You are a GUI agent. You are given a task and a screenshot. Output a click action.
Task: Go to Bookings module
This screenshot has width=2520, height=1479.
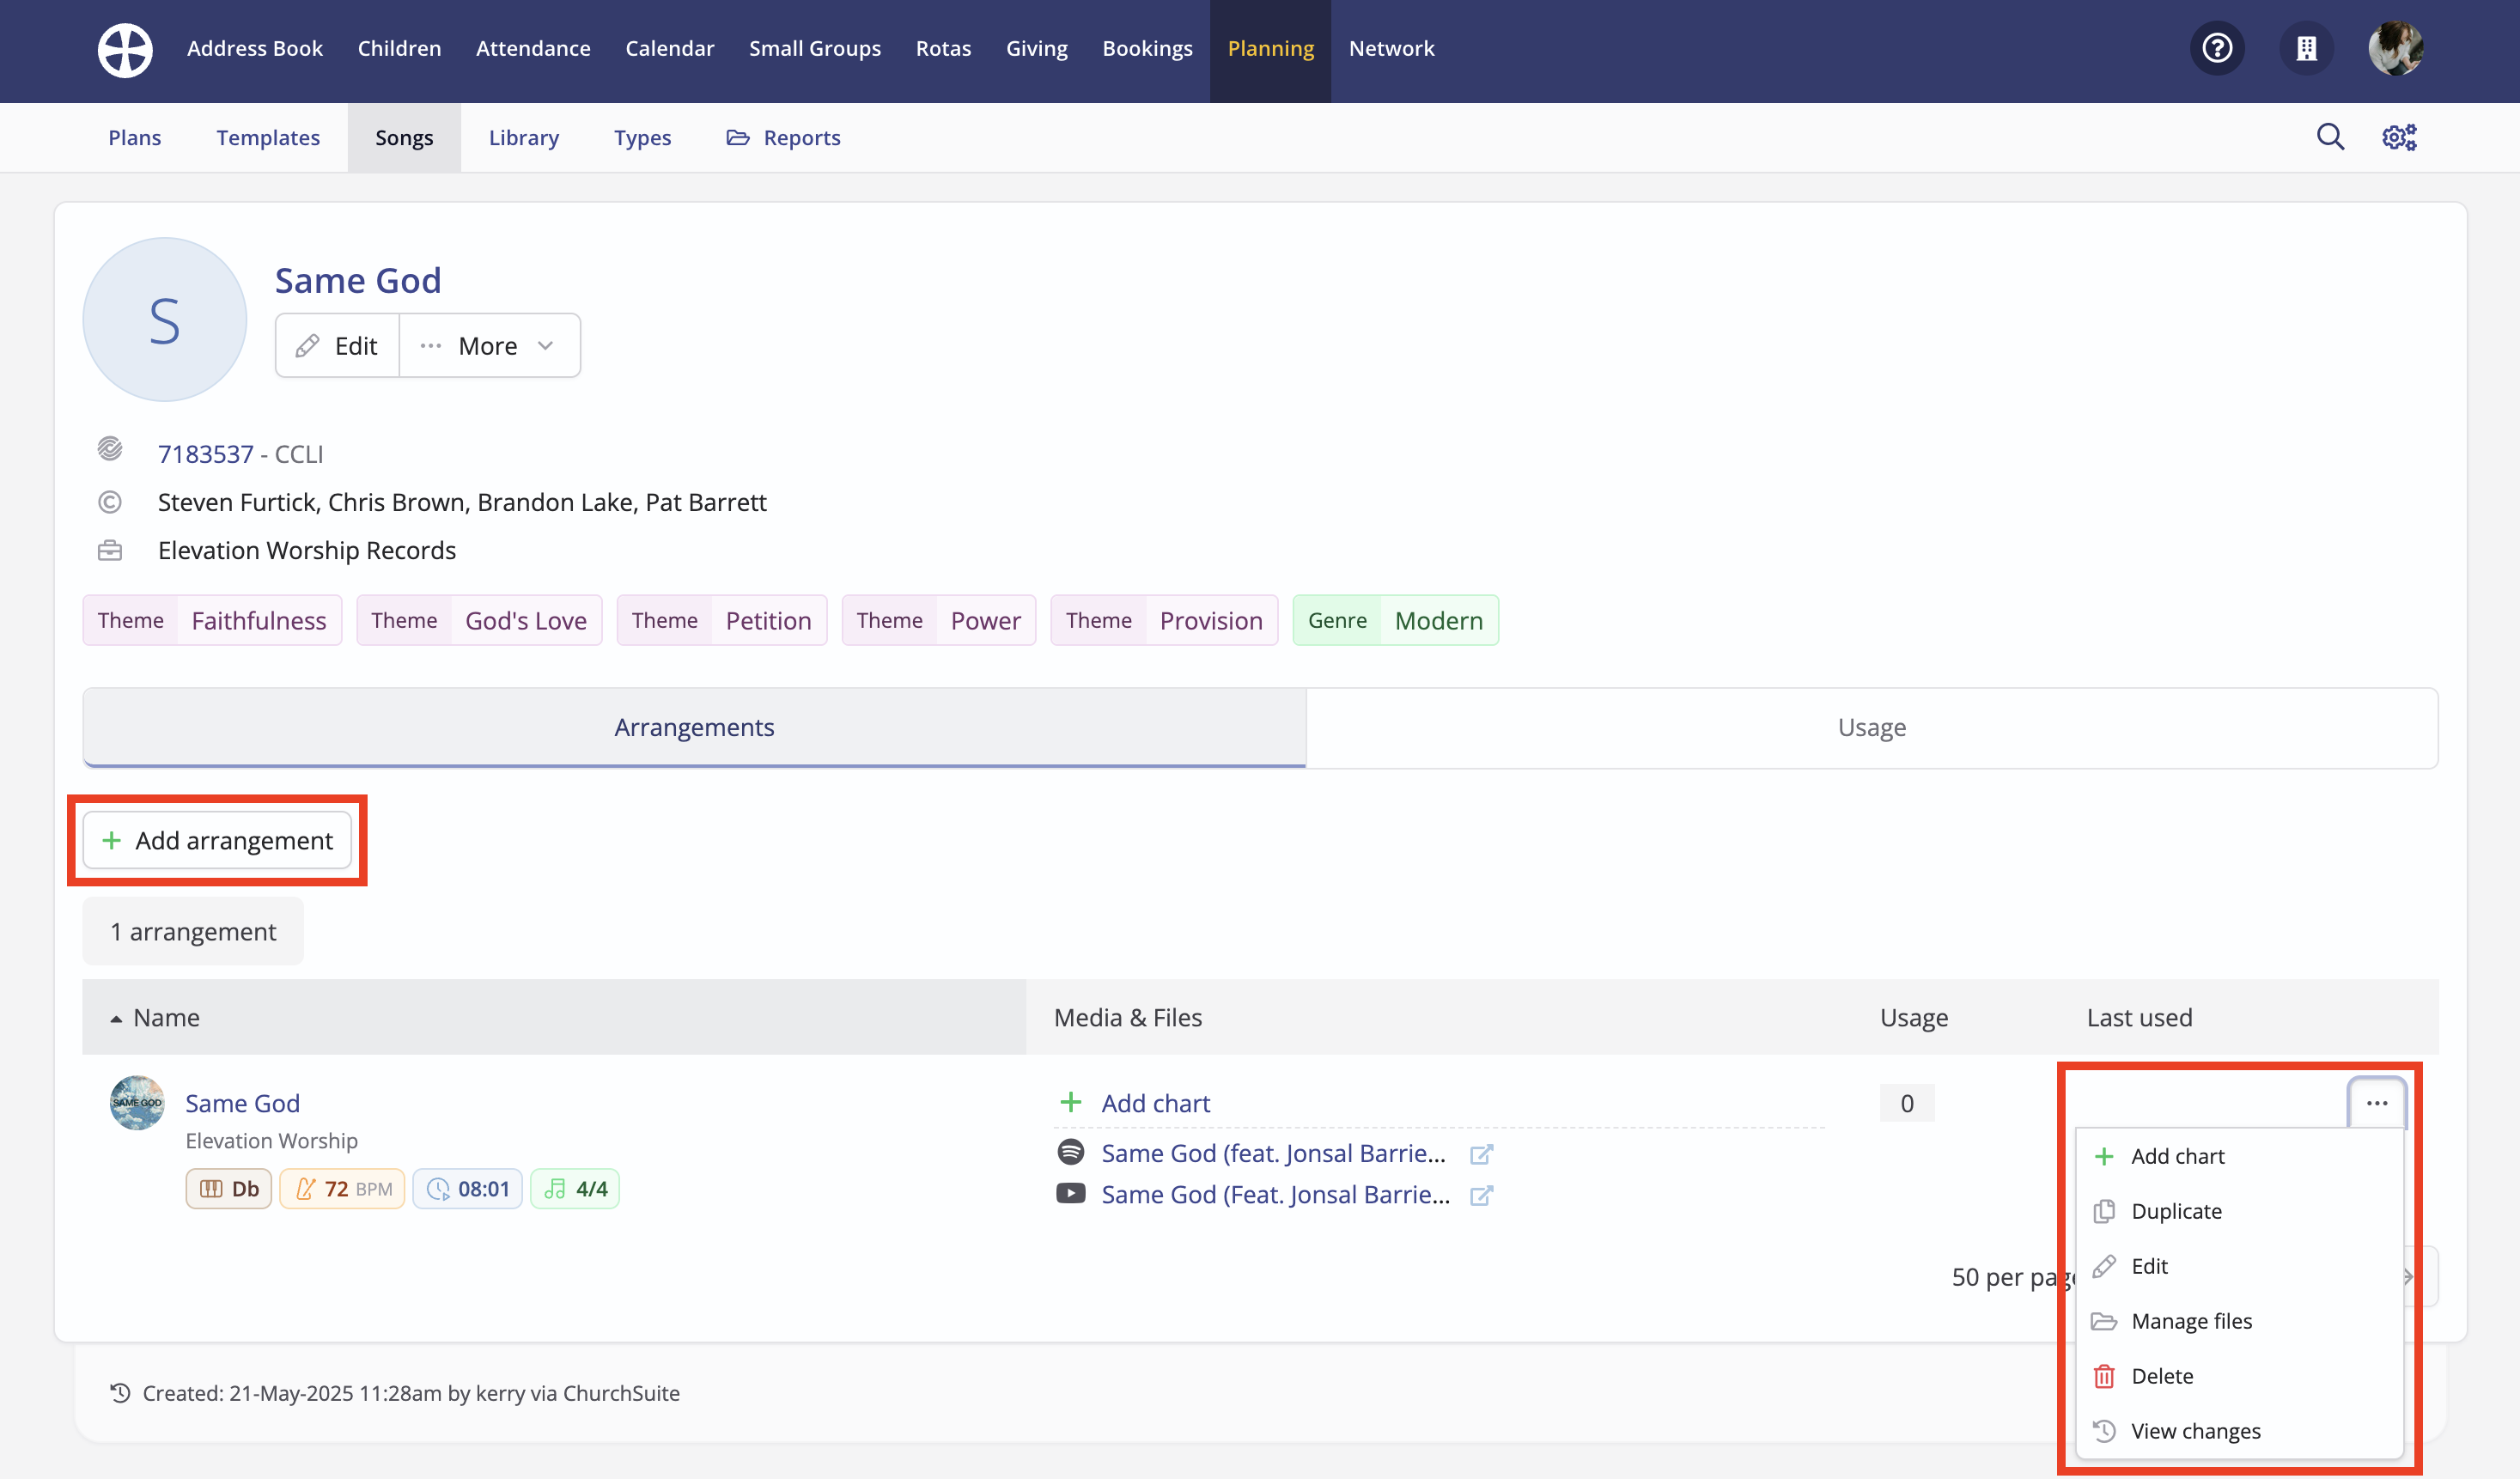click(x=1147, y=48)
